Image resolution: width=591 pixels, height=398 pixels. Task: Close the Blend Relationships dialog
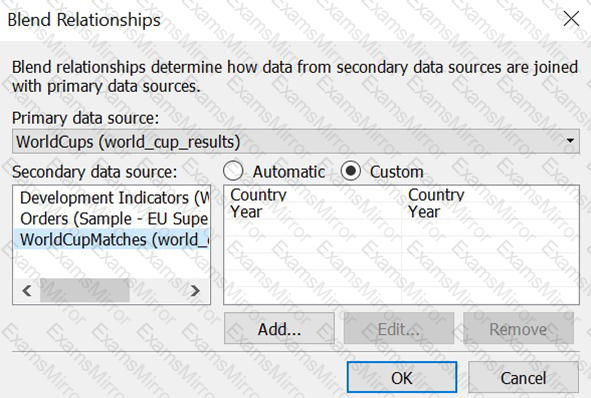(571, 19)
